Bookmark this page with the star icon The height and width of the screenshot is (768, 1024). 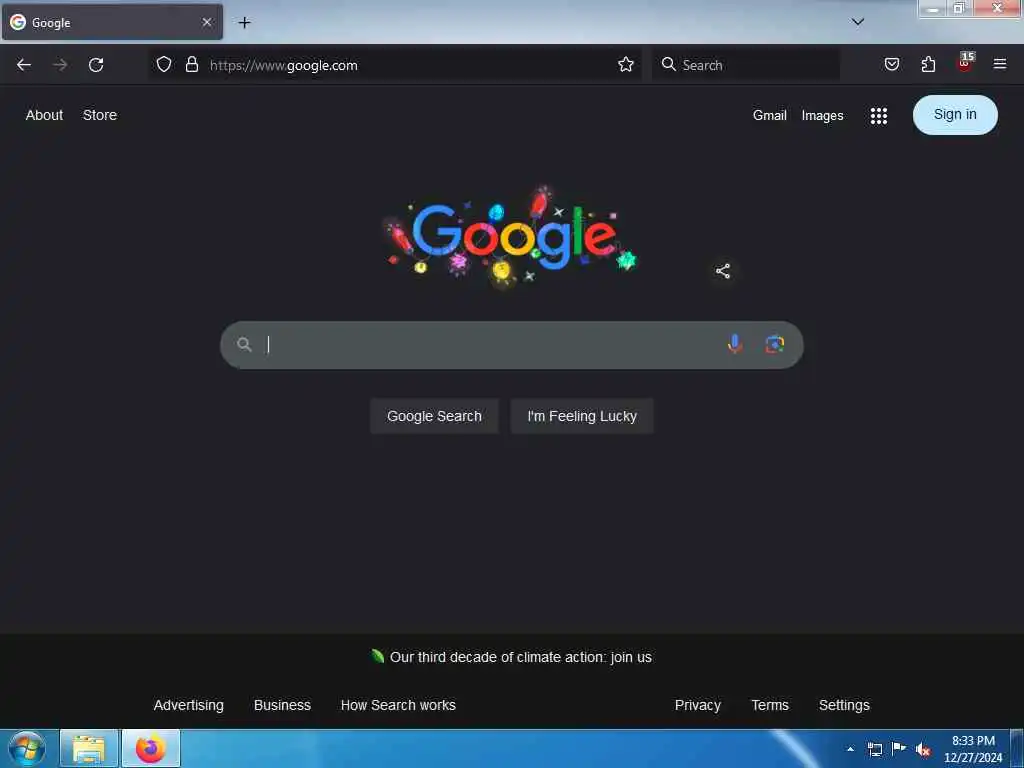click(626, 64)
